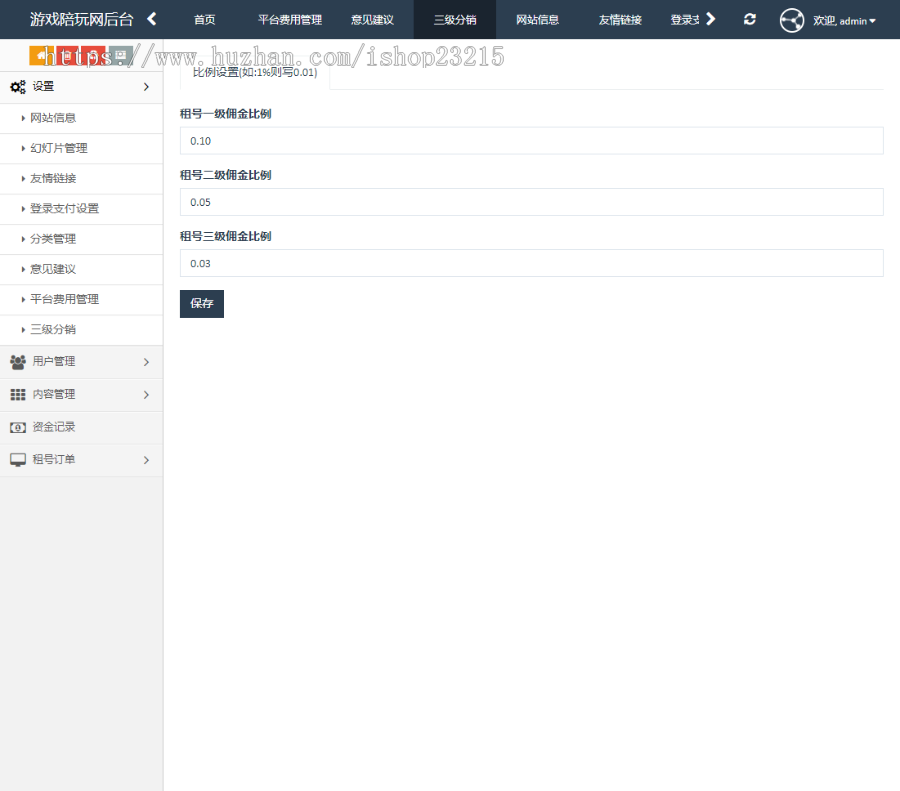
Task: Click the gears icon next to 设置
Action: coord(18,87)
